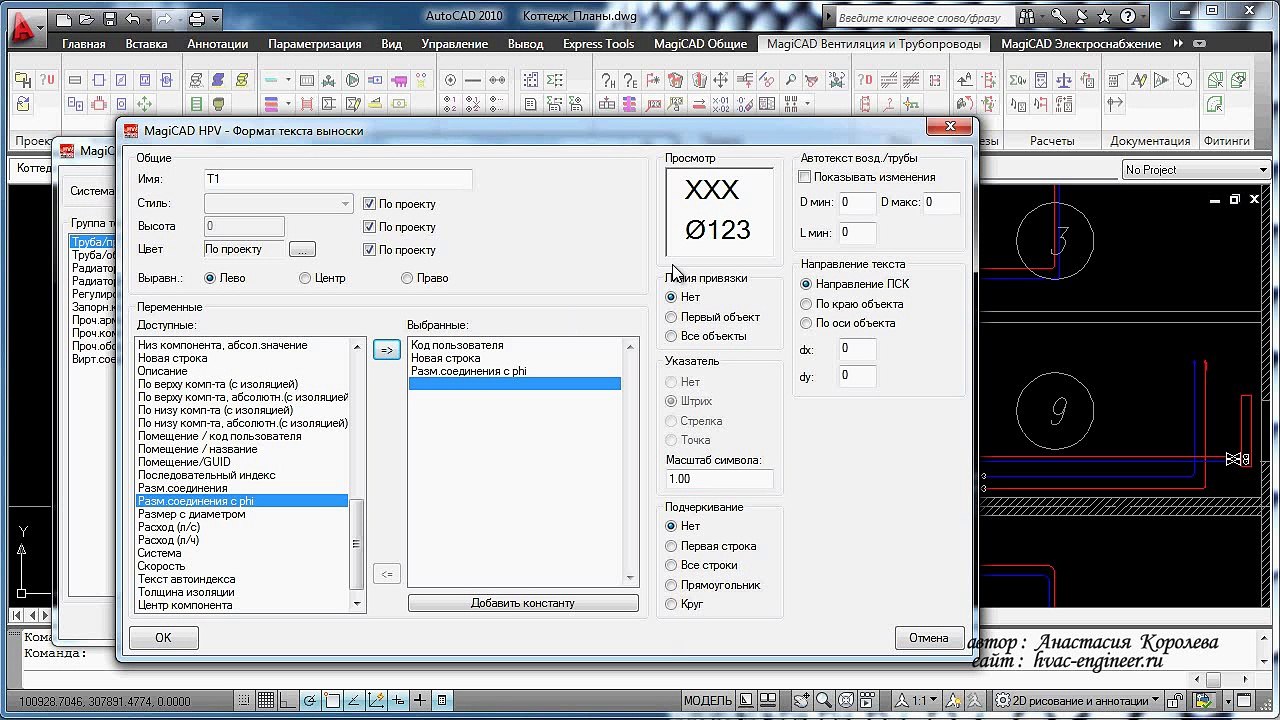Click the Plot printer icon
This screenshot has height=720, width=1280.
click(x=197, y=19)
